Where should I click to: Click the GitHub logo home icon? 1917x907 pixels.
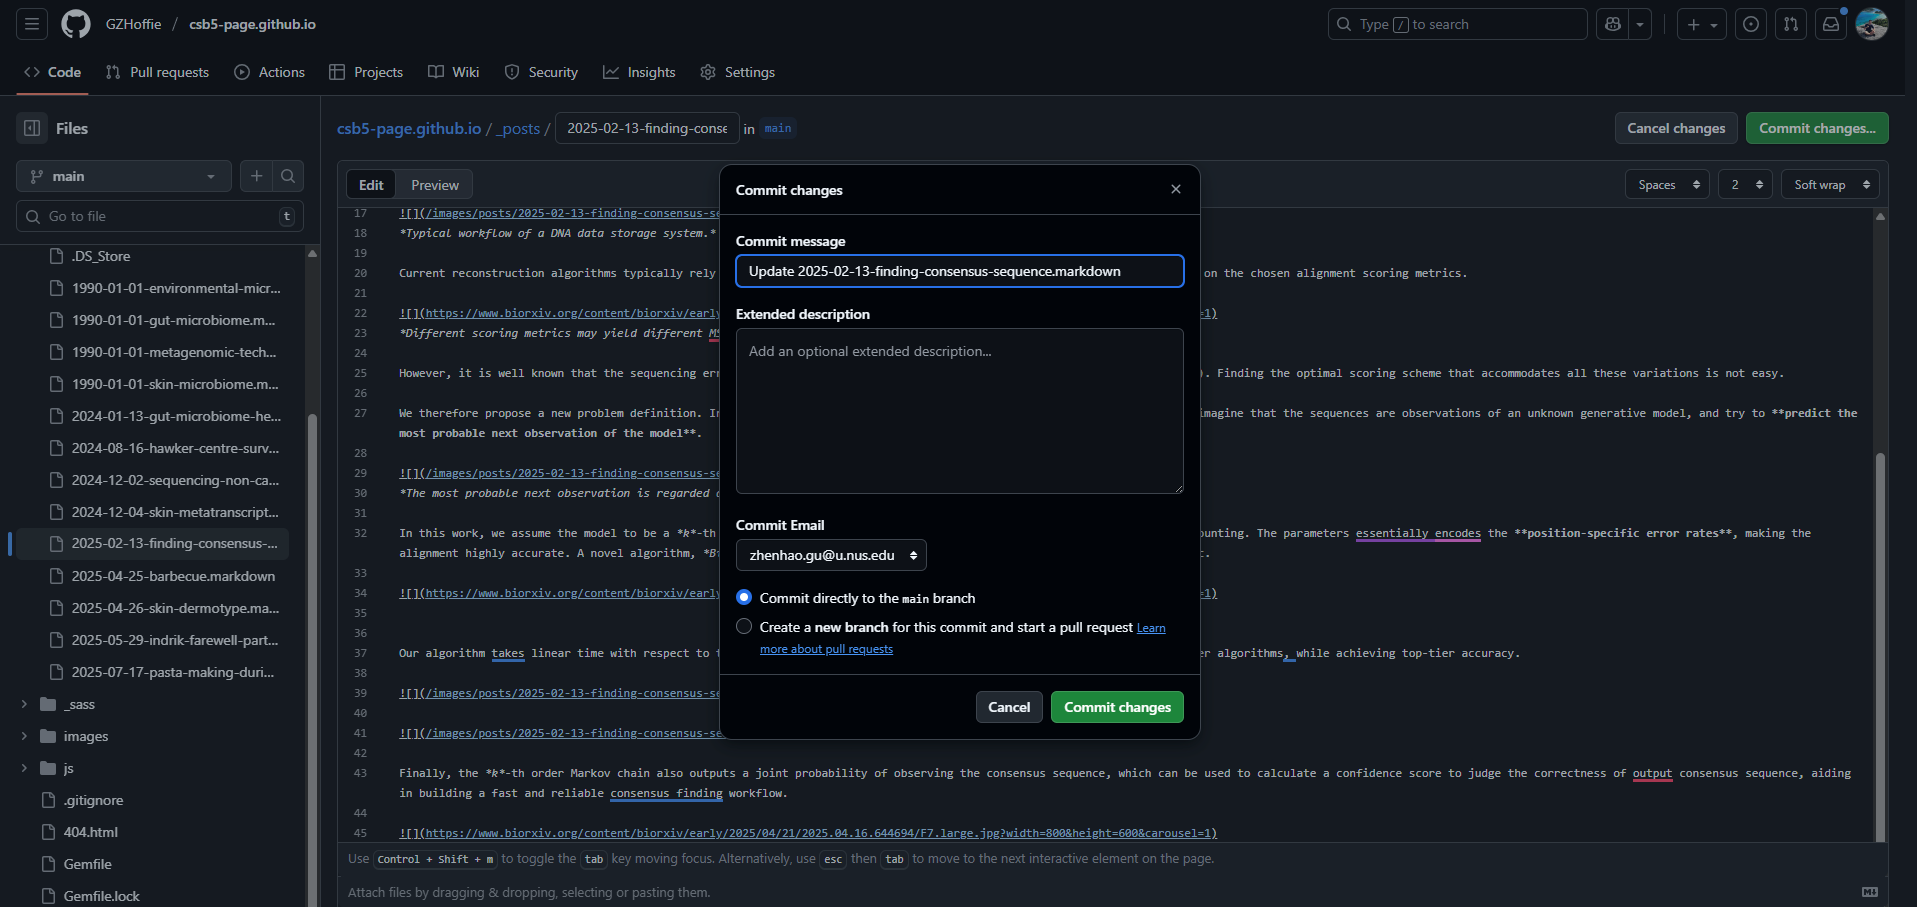[x=76, y=24]
